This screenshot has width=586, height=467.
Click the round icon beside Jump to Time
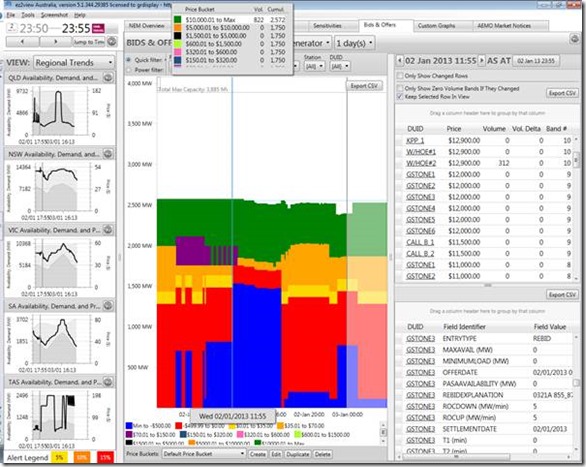coord(112,41)
